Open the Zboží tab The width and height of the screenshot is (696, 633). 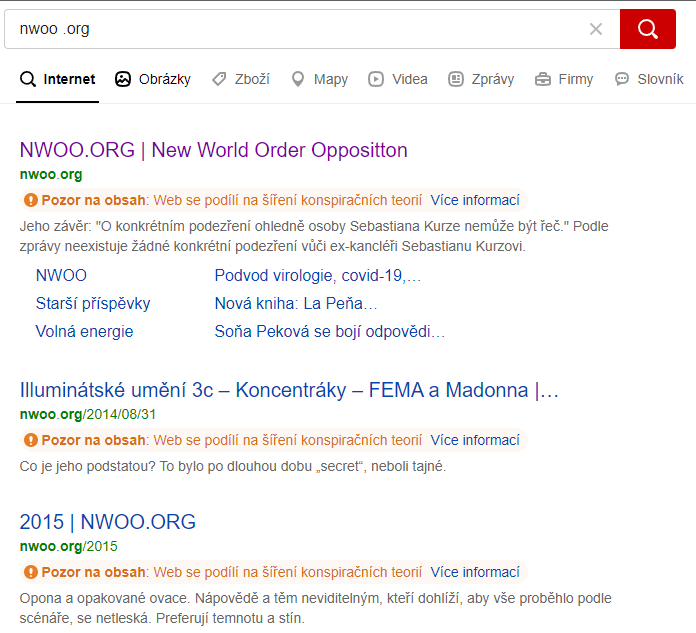click(x=241, y=79)
